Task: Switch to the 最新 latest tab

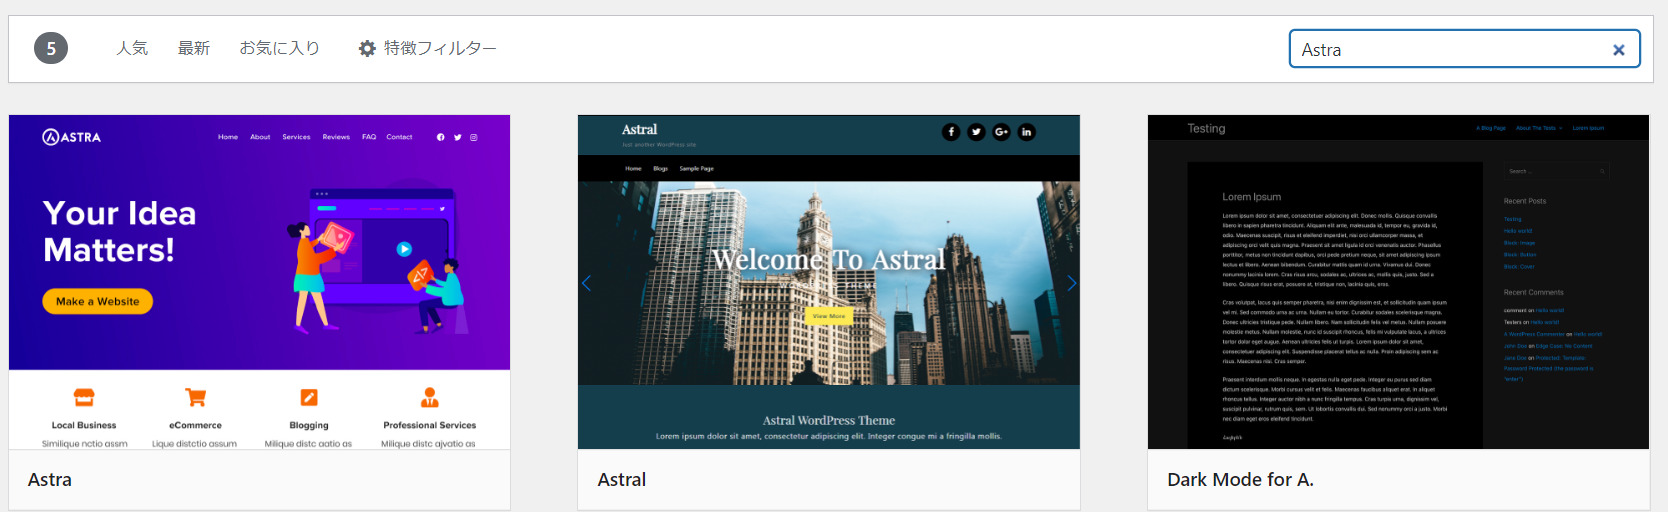Action: (x=194, y=48)
